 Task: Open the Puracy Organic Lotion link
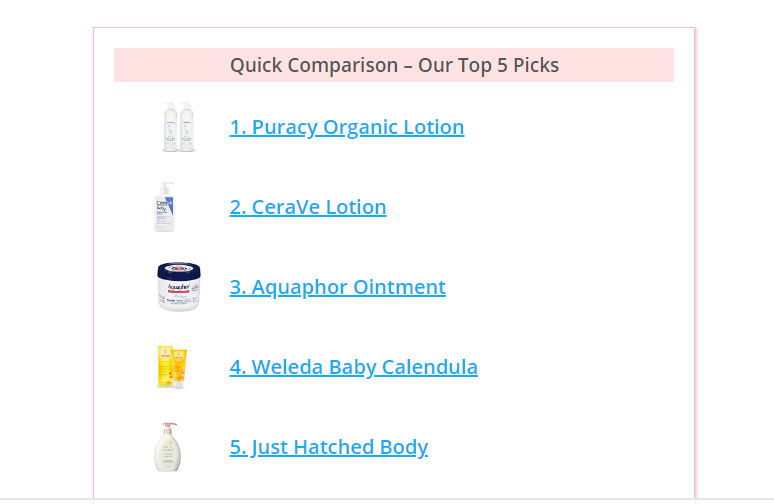(347, 127)
